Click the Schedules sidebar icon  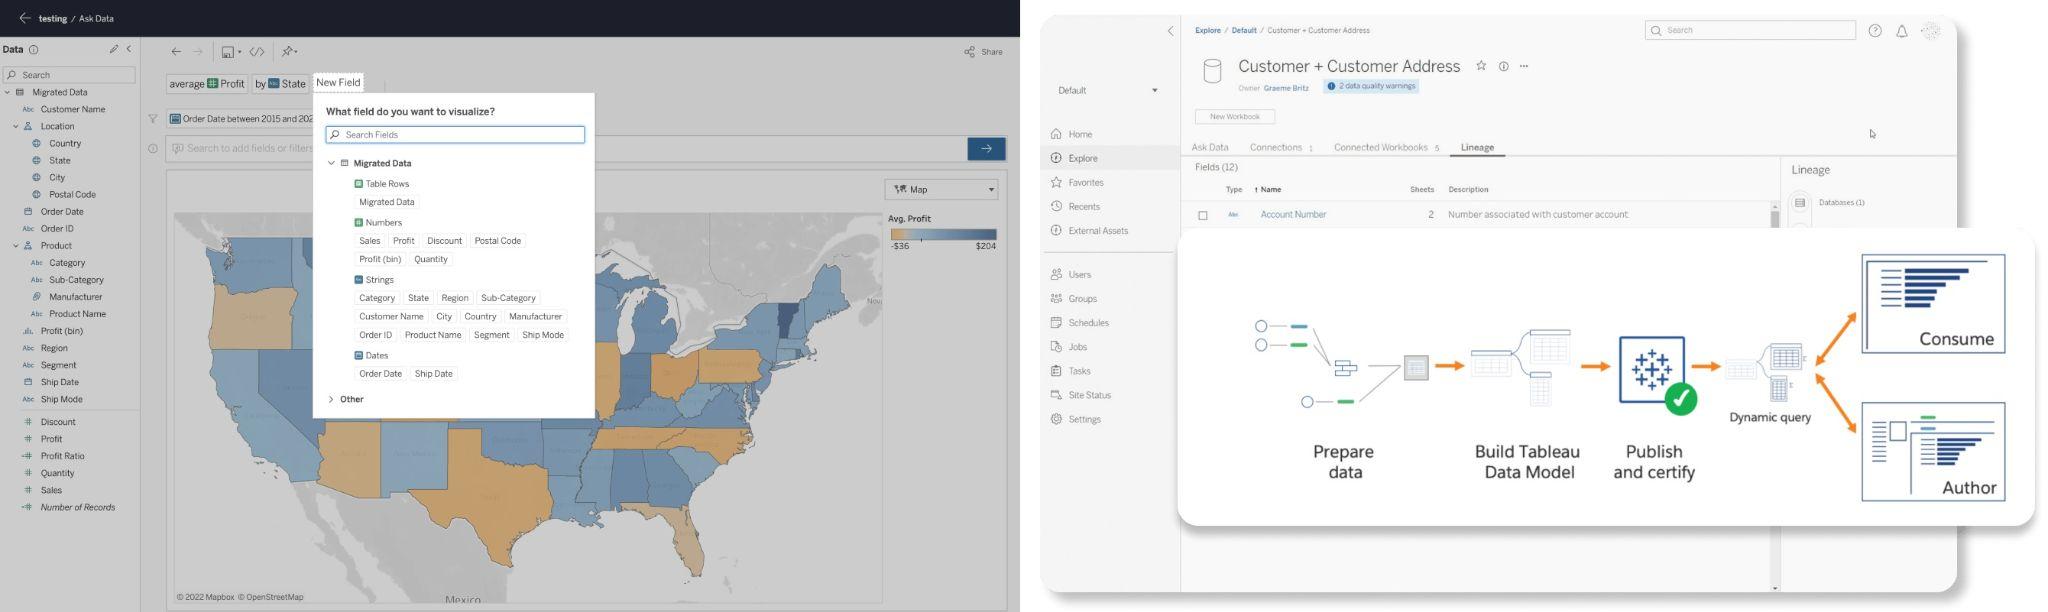1056,322
